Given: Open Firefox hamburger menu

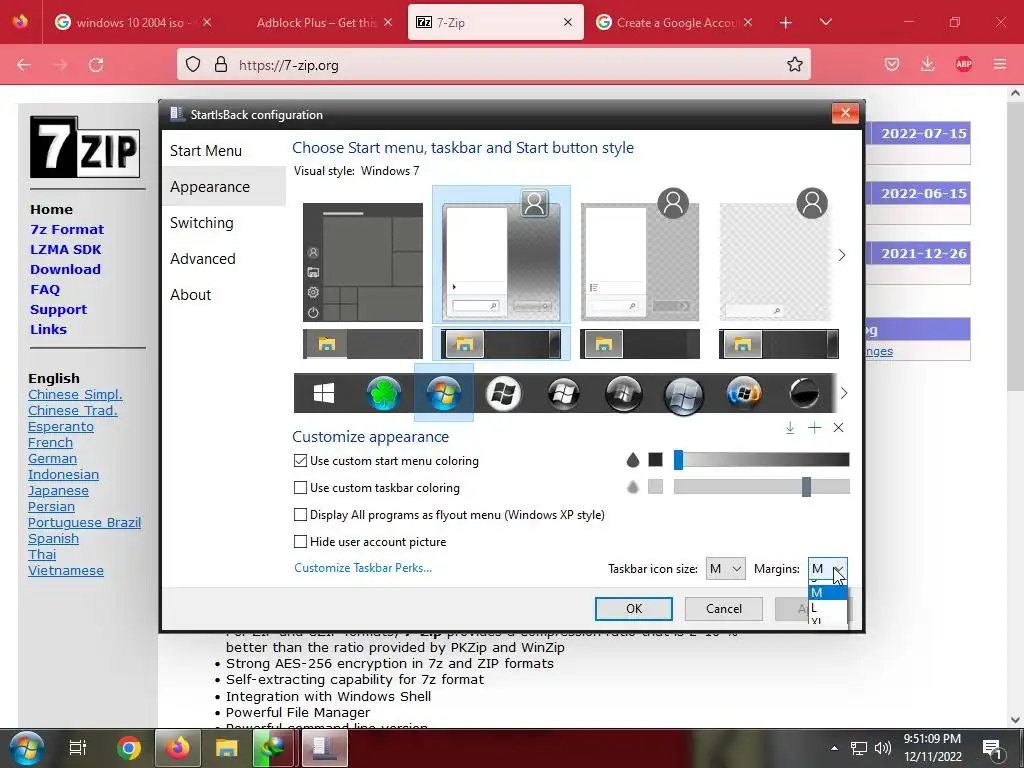Looking at the screenshot, I should point(1000,64).
